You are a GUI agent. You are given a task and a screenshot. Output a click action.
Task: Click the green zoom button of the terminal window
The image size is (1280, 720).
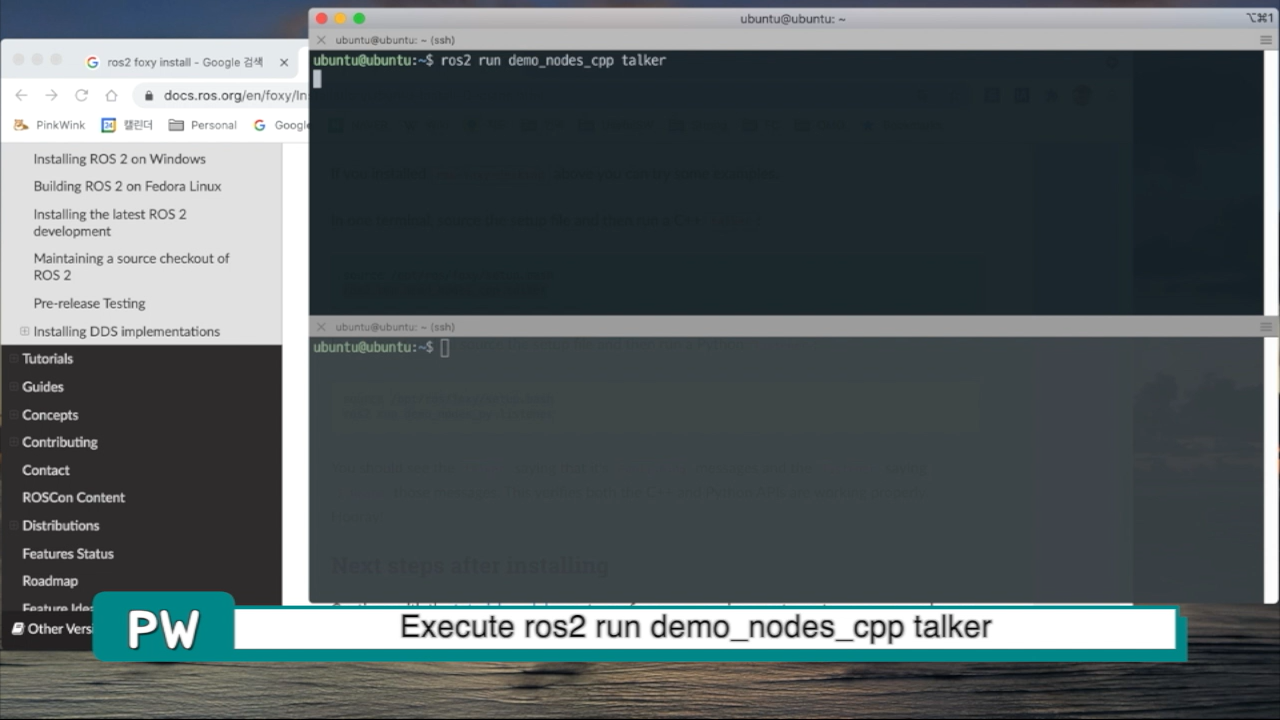(359, 19)
